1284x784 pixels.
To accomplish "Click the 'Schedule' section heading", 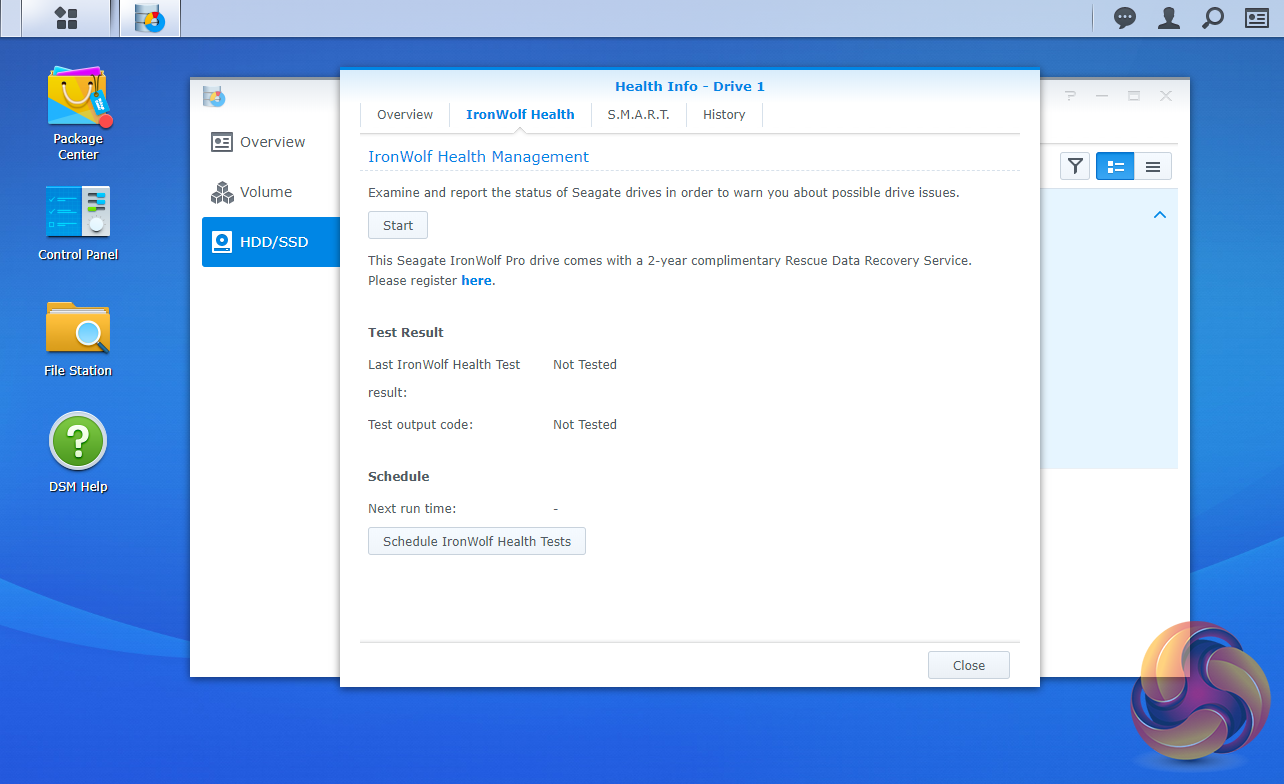I will point(399,477).
